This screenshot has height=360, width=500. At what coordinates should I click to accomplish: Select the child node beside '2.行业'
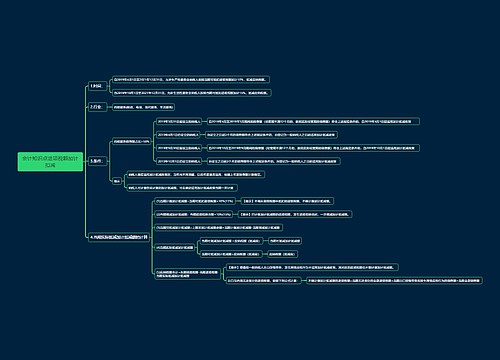[143, 107]
